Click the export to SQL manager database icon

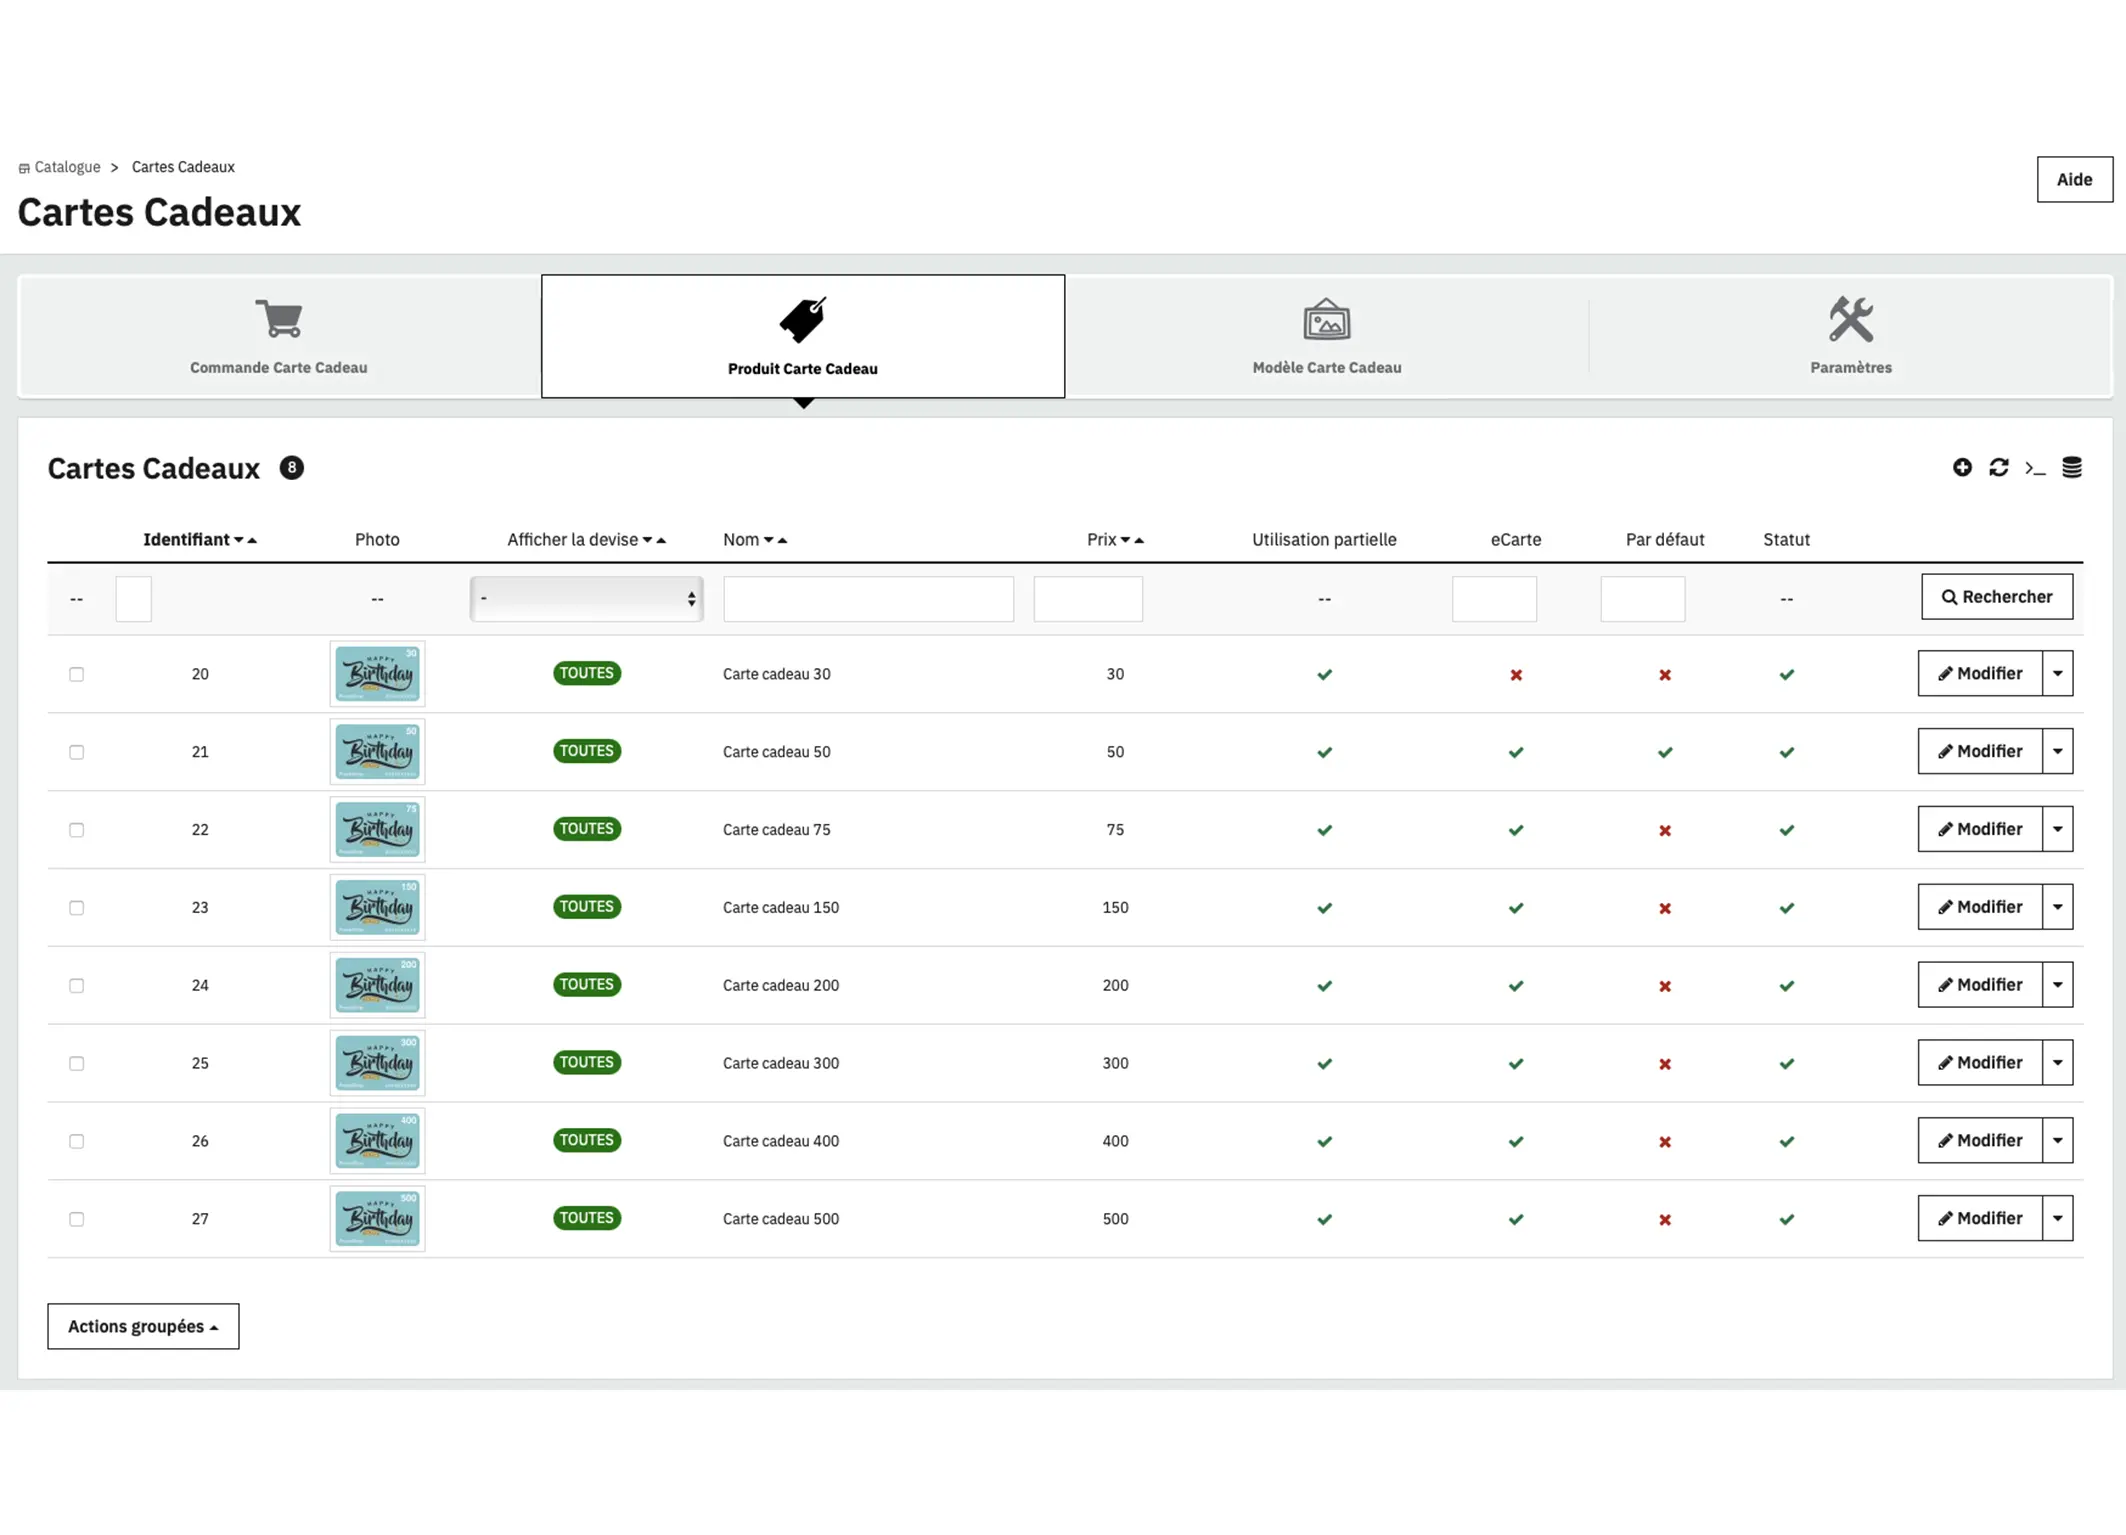click(x=2072, y=467)
